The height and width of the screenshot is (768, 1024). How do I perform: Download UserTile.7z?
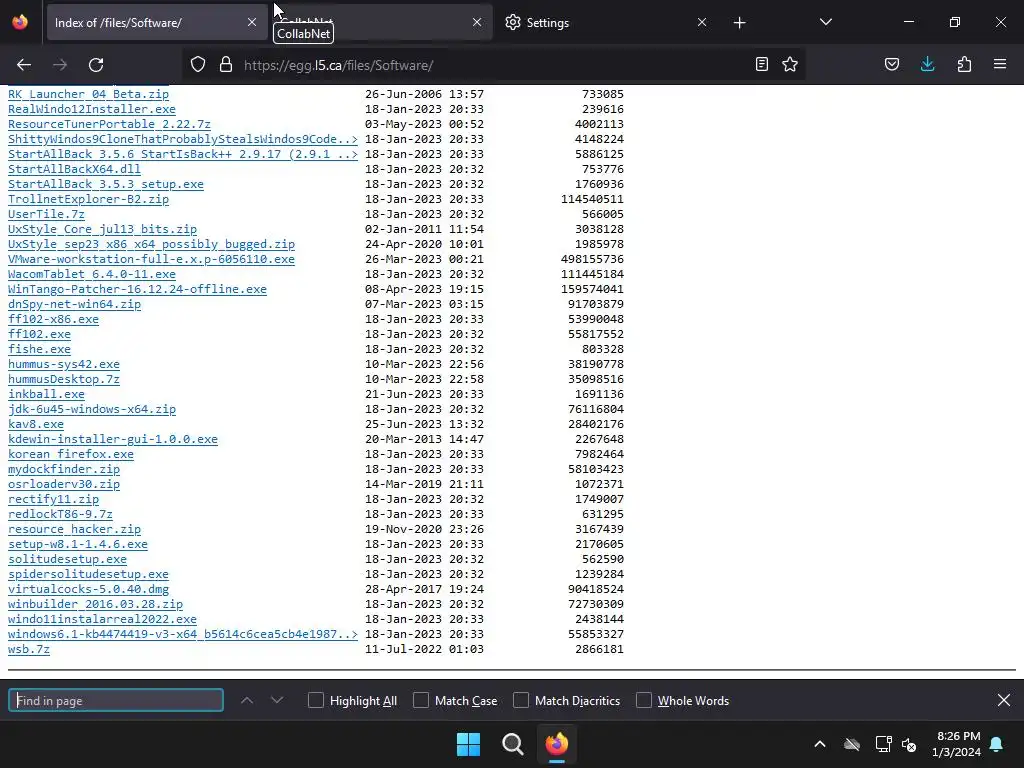46,214
